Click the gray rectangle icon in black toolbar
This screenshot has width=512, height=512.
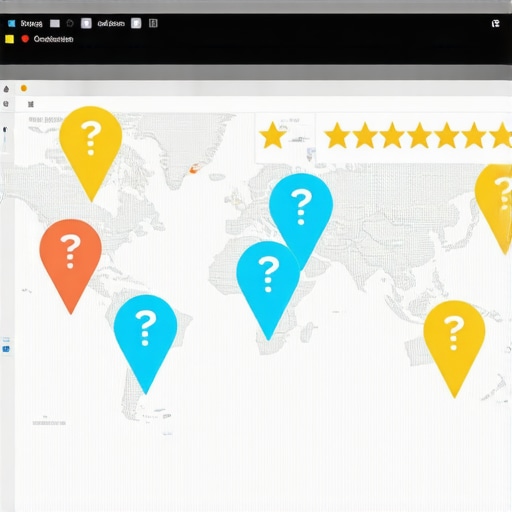click(55, 23)
